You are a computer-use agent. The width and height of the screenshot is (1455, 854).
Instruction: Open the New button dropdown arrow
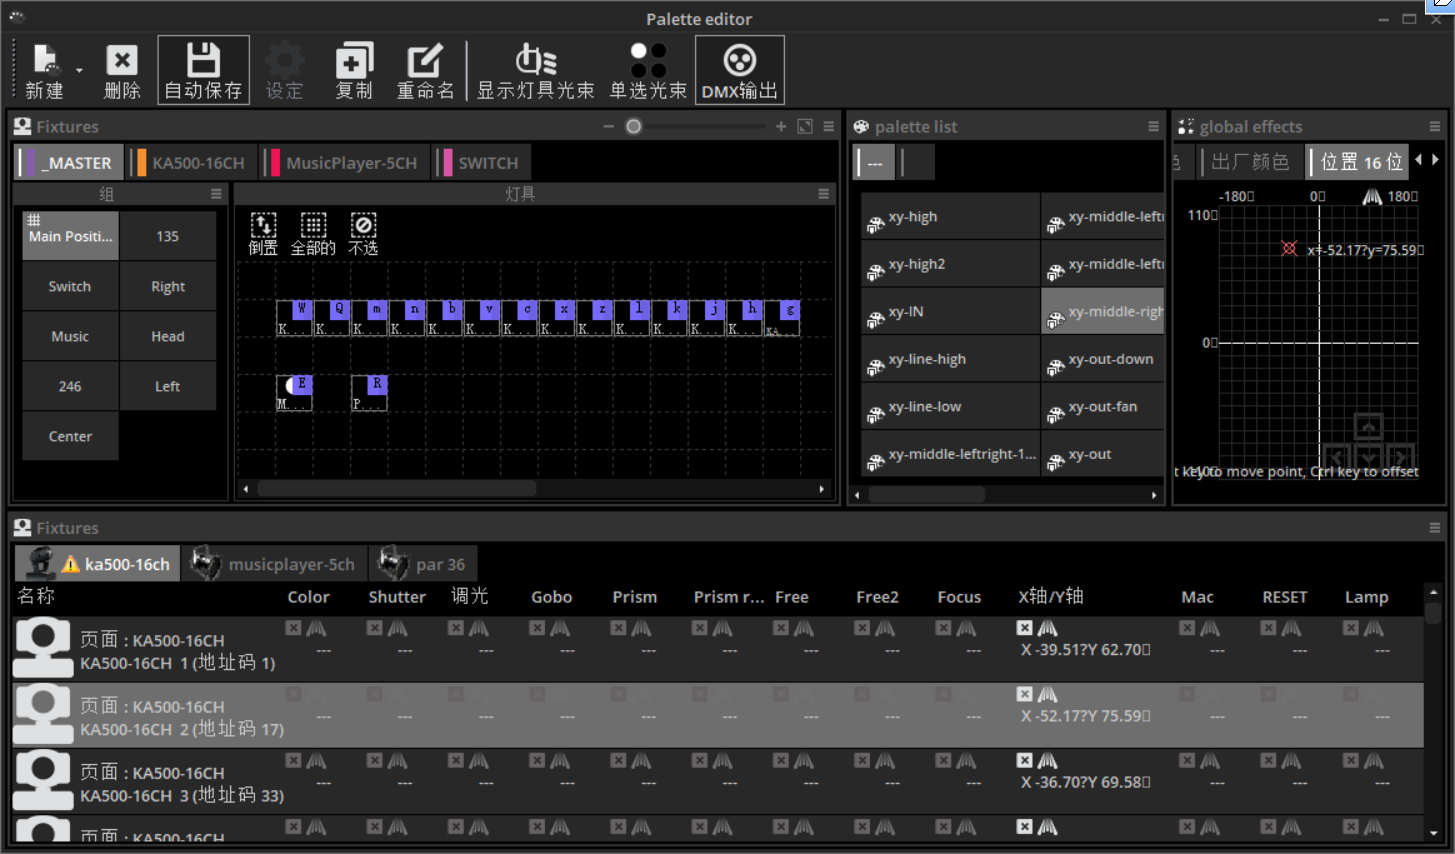pos(79,70)
